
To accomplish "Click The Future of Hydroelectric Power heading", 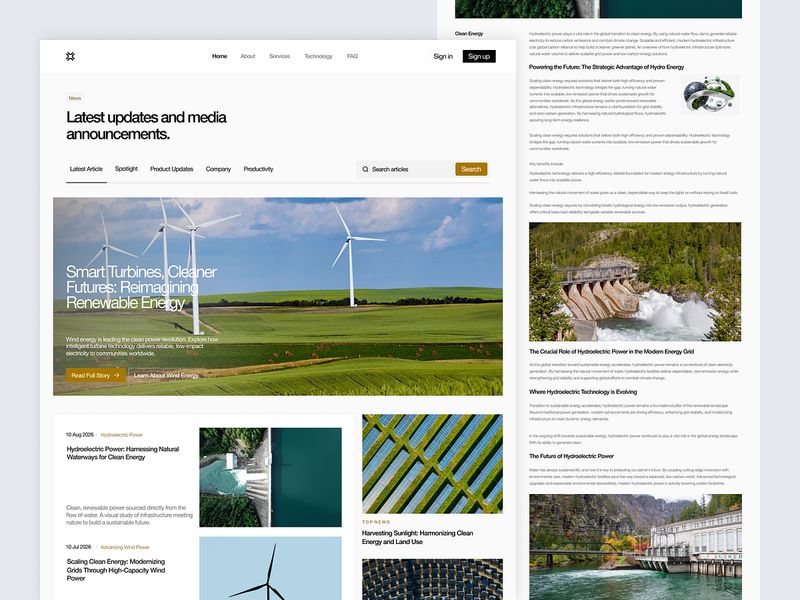I will [571, 456].
